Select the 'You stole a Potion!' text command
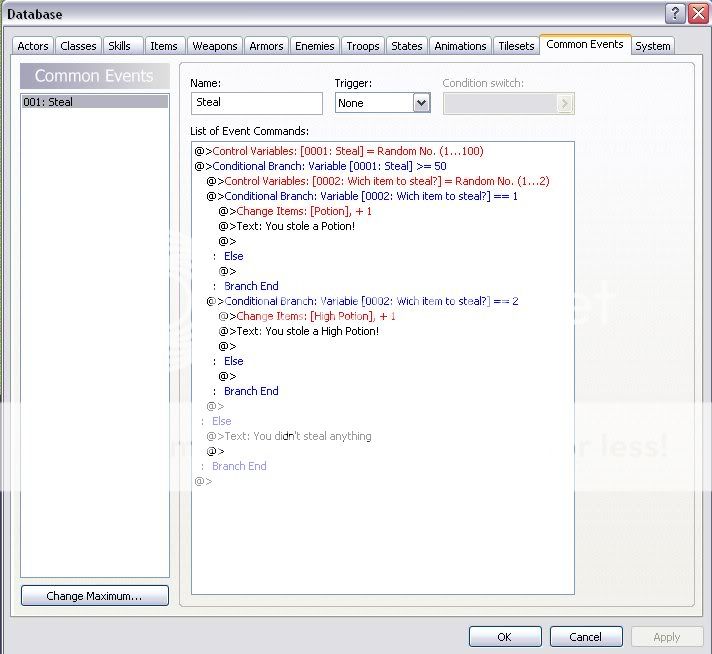The height and width of the screenshot is (654, 712). pos(295,226)
